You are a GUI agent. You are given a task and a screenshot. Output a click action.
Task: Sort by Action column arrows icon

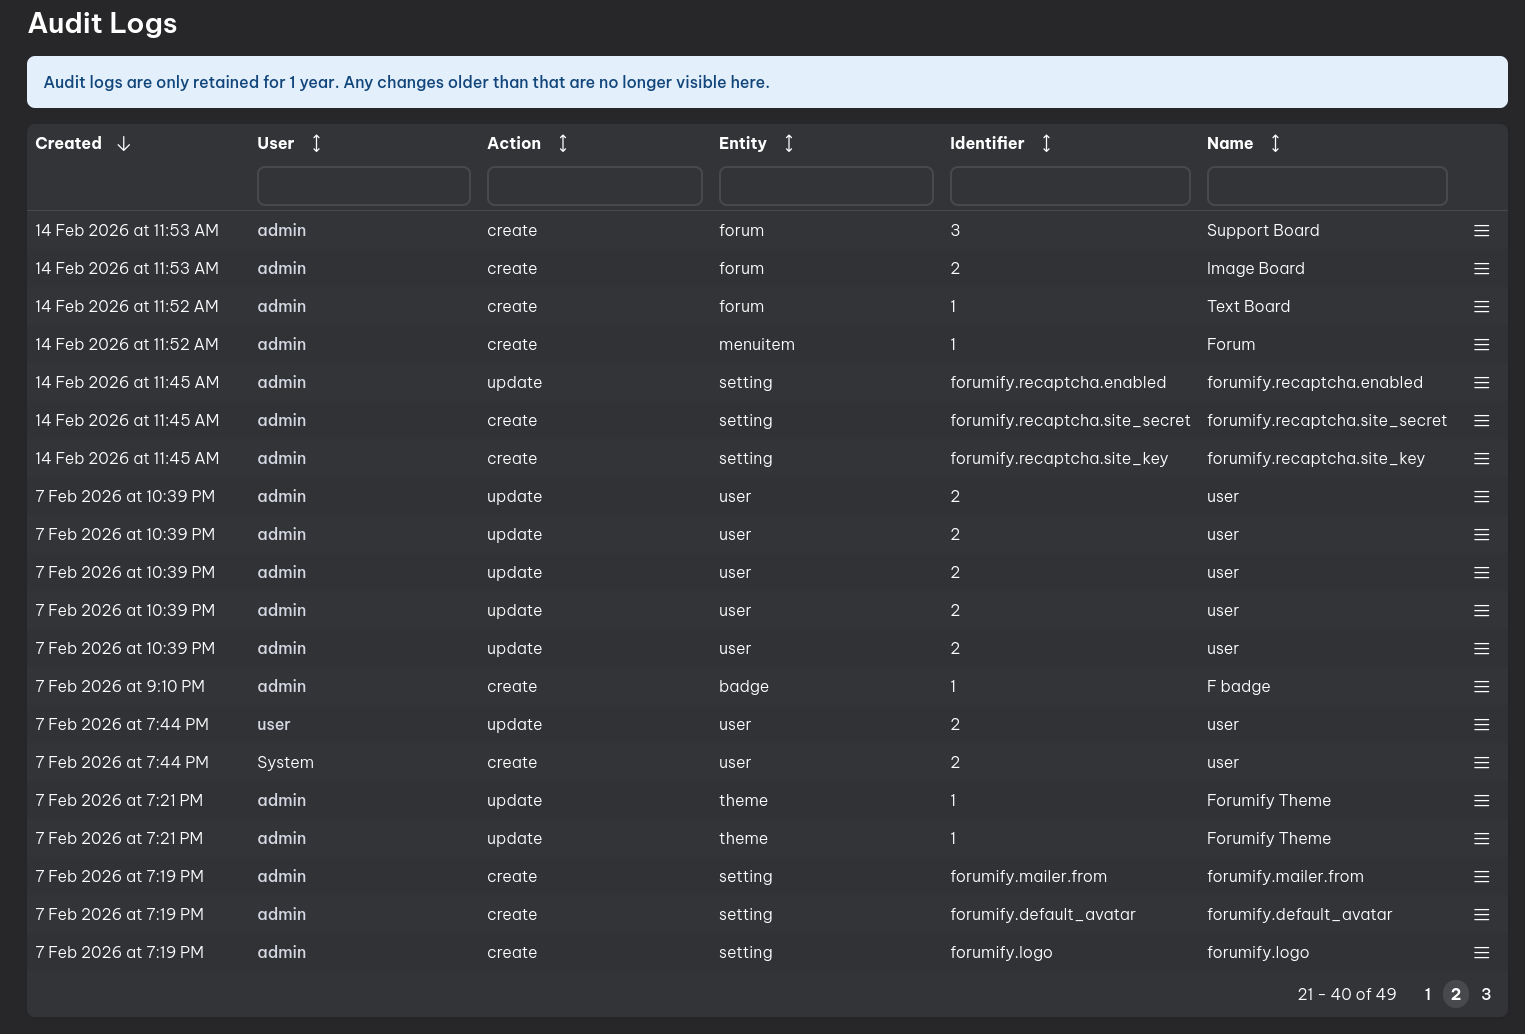[563, 143]
